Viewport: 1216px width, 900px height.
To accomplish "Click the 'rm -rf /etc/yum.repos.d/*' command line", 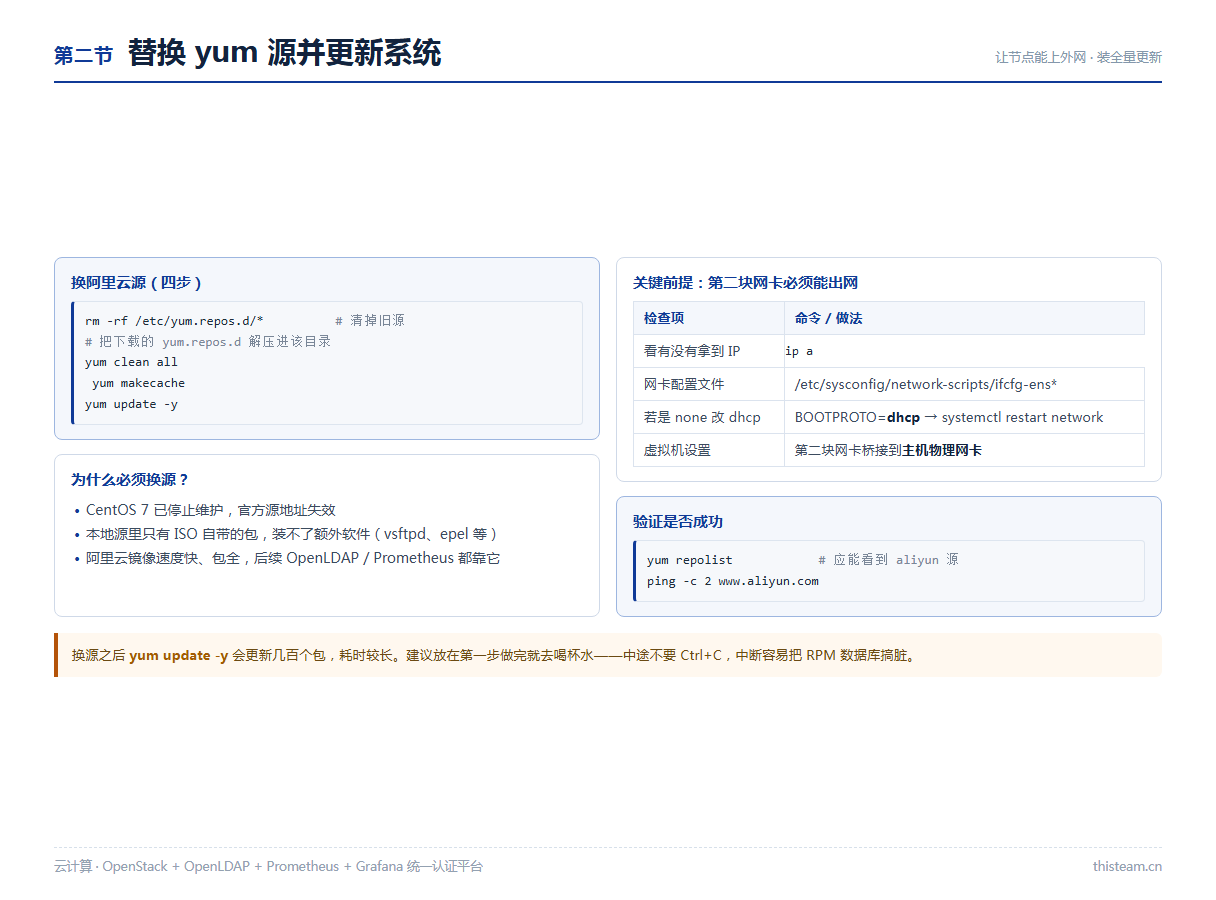I will 174,320.
